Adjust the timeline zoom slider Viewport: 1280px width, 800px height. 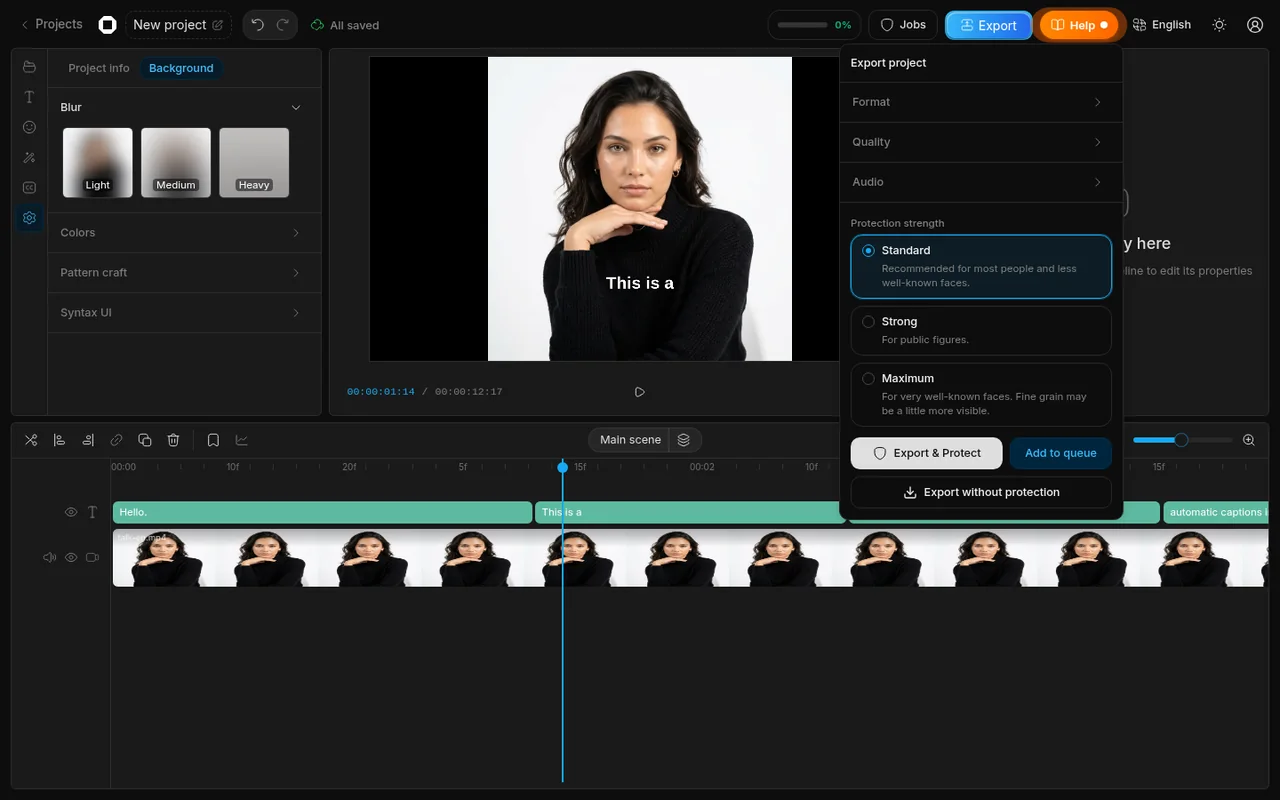(x=1182, y=440)
